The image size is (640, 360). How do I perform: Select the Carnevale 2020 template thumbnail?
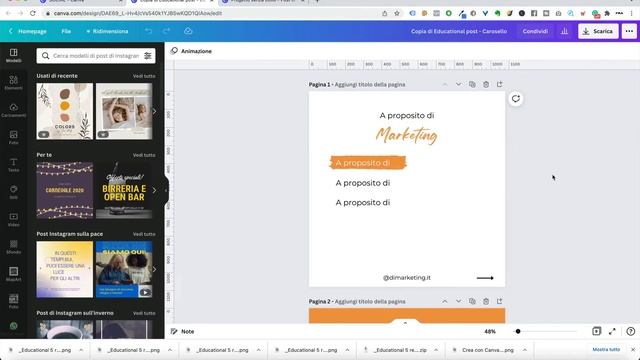pyautogui.click(x=64, y=190)
